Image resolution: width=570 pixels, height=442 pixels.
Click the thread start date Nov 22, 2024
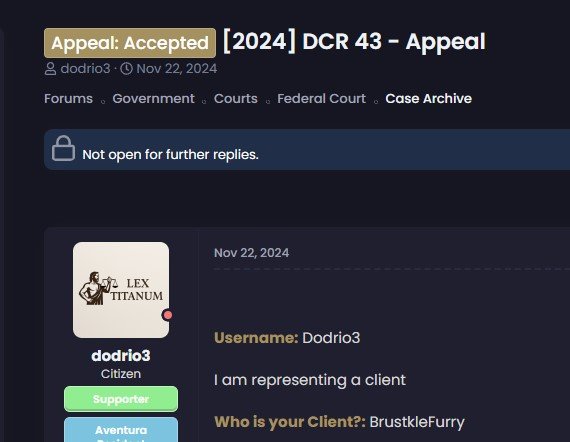(x=177, y=69)
